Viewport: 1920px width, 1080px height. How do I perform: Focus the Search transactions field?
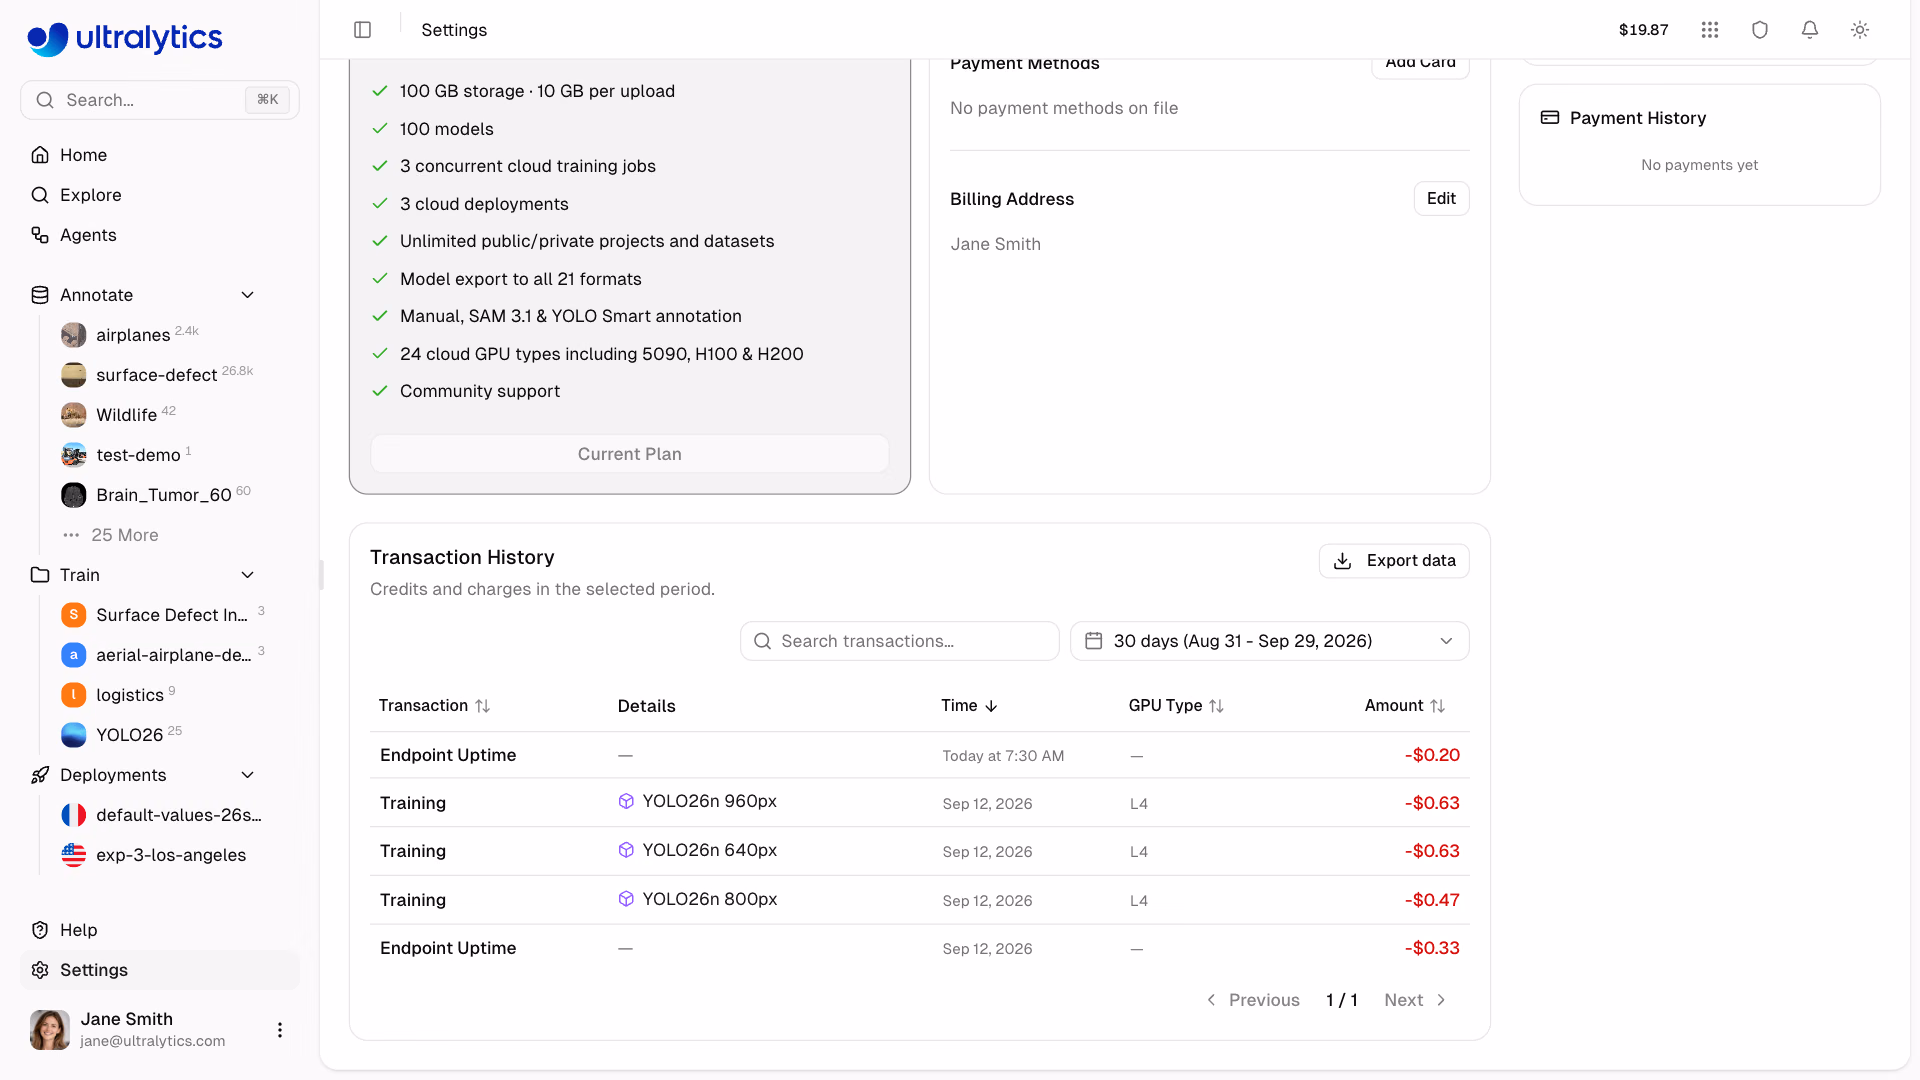[900, 641]
